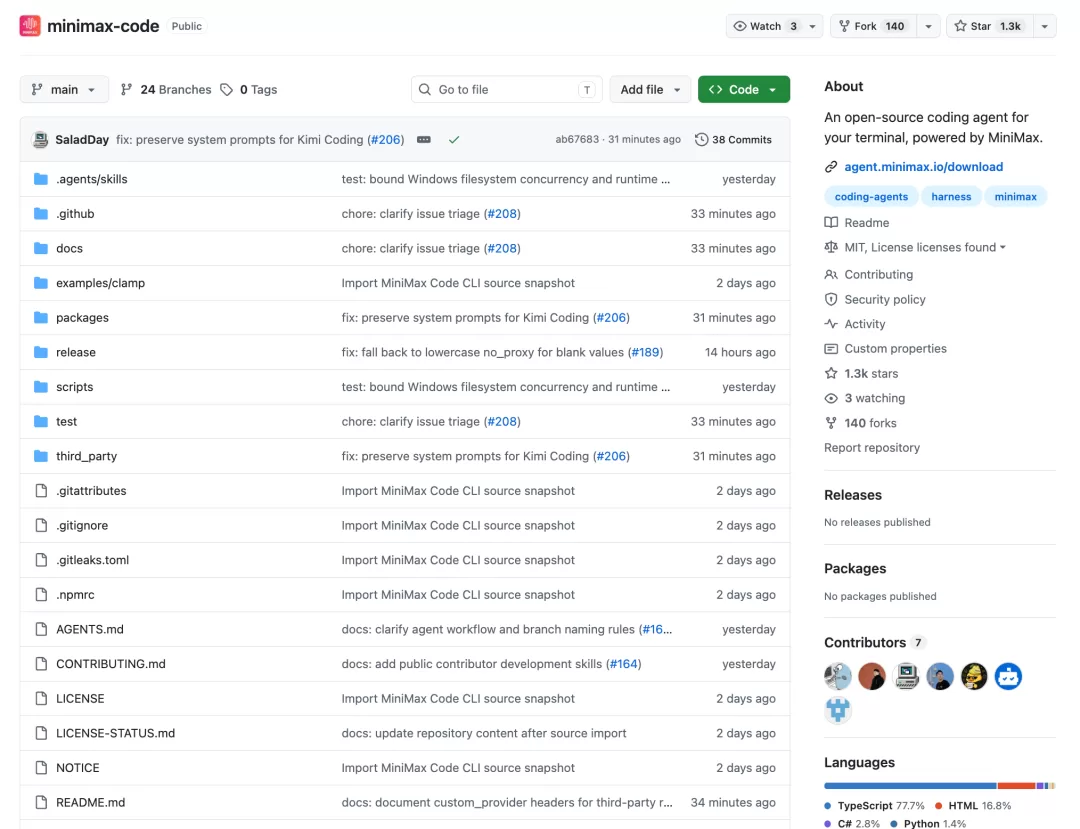Viewport: 1080px width, 829px height.
Task: Click the TypeScript segment of the language bar
Action: (910, 786)
